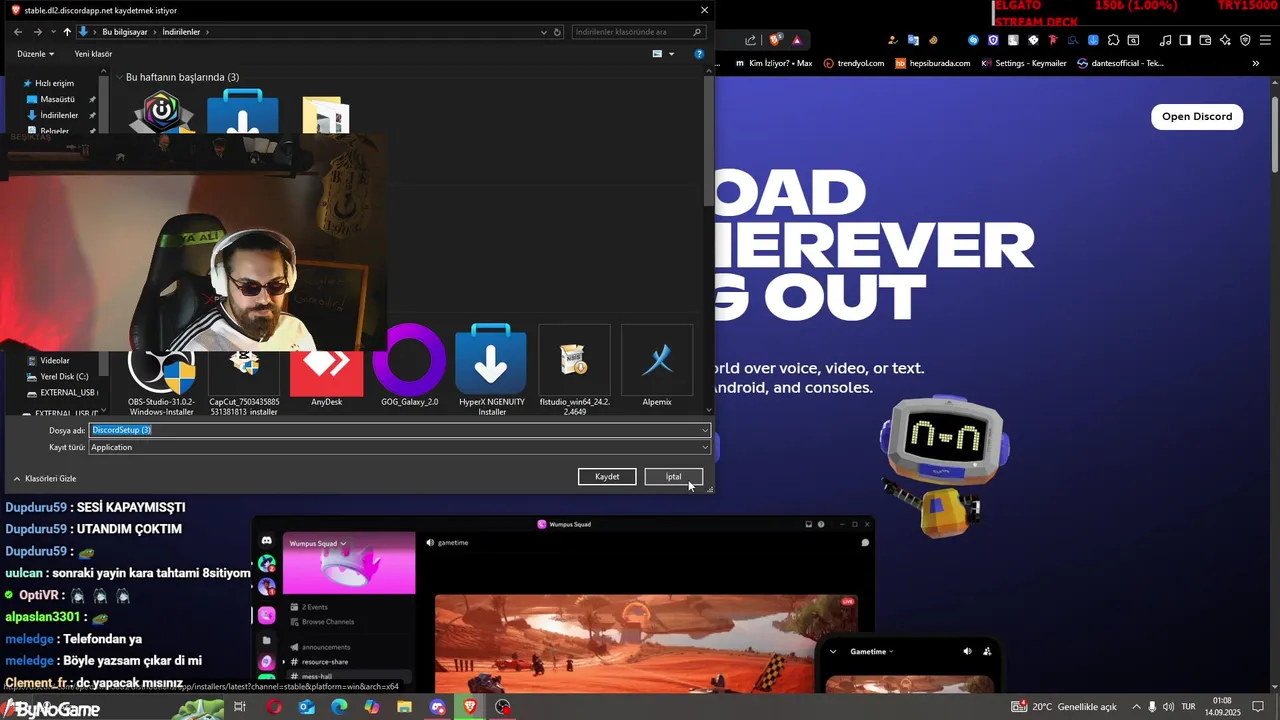Open hepsiburada.com bookmark
The width and height of the screenshot is (1280, 720).
point(933,63)
